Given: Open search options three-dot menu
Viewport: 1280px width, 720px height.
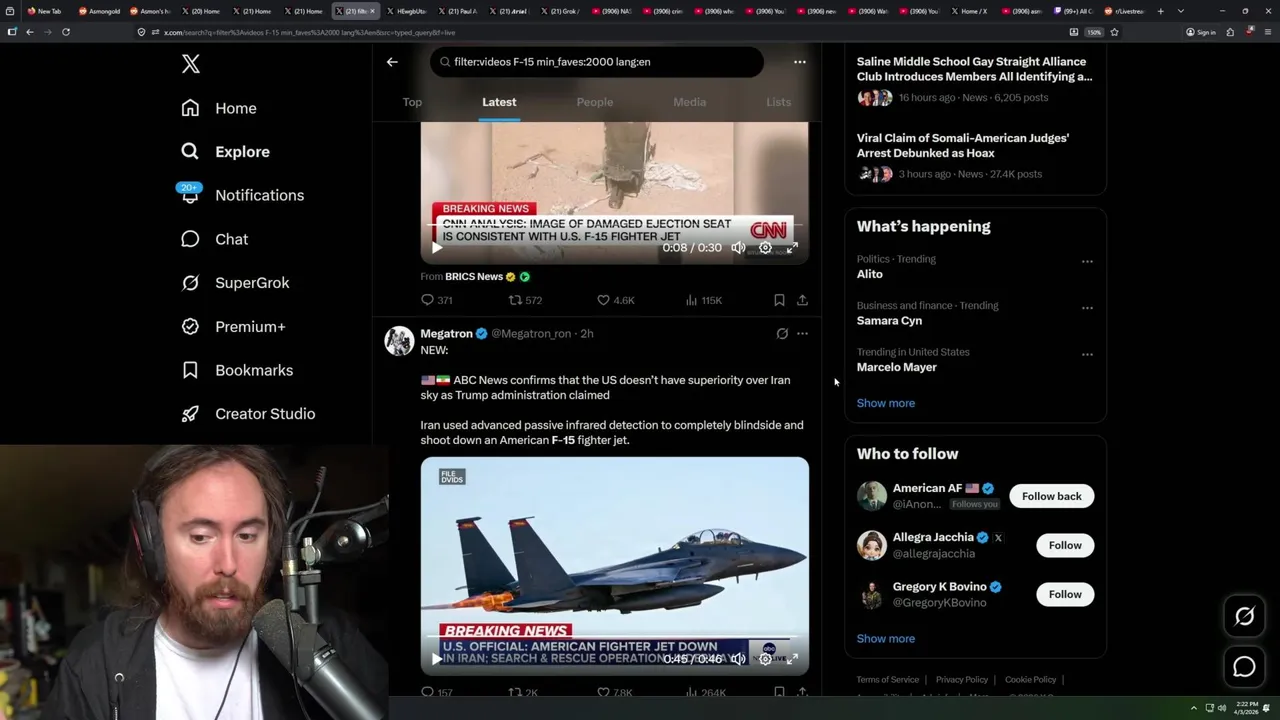Looking at the screenshot, I should (799, 62).
